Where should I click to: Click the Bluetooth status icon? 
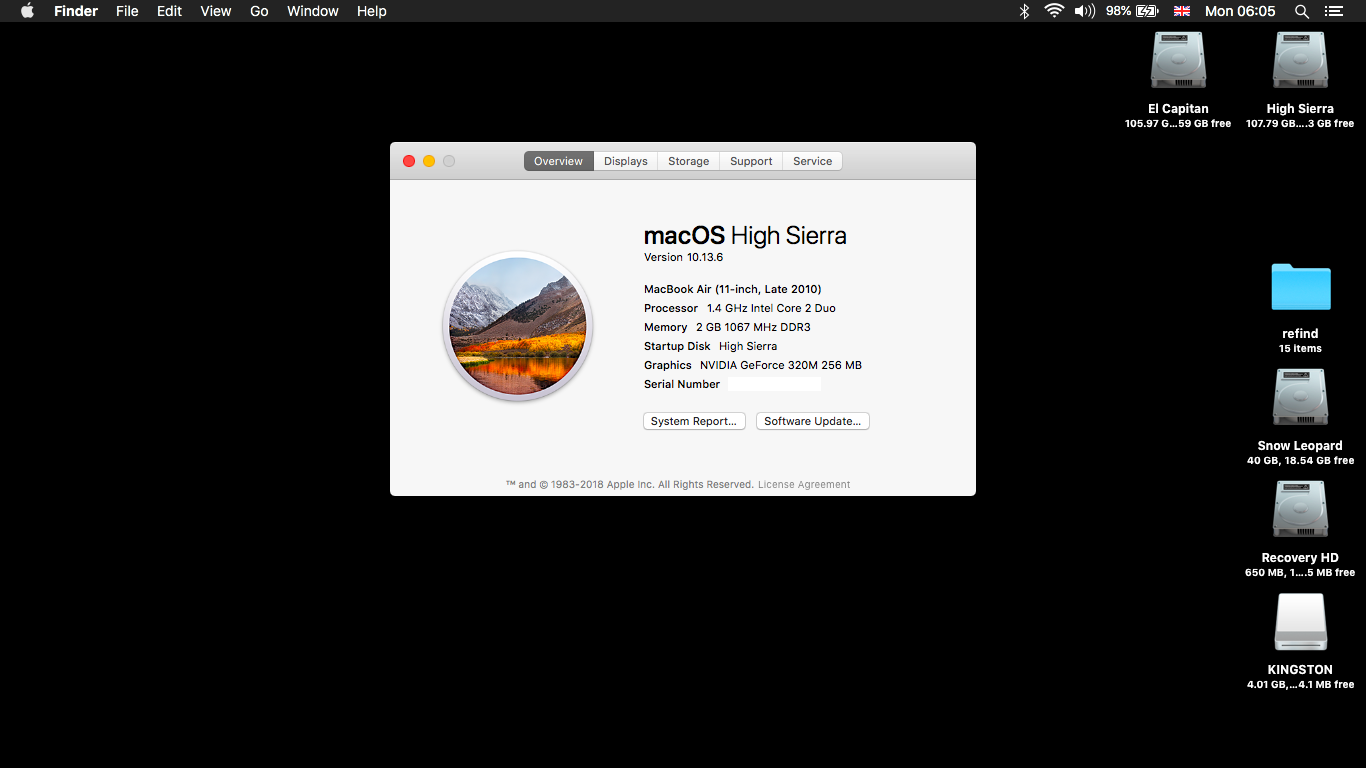tap(1024, 11)
